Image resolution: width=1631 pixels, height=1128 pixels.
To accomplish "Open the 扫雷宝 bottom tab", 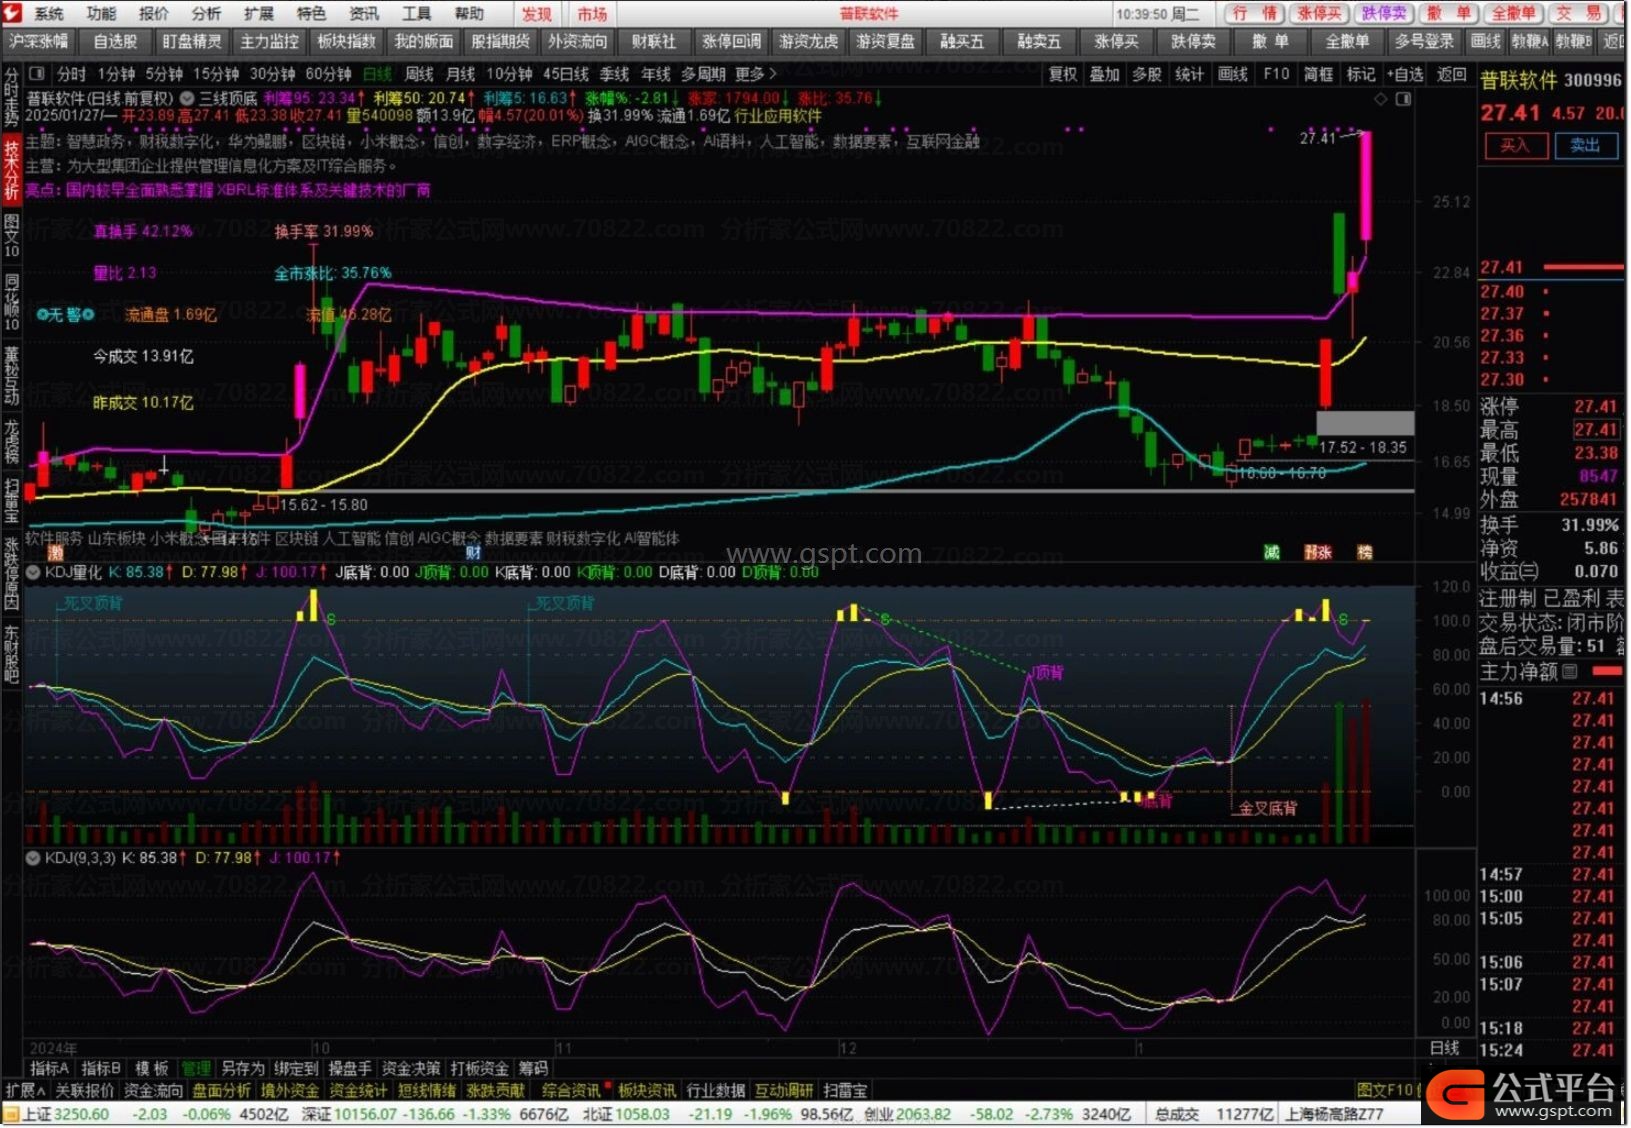I will tap(845, 1090).
